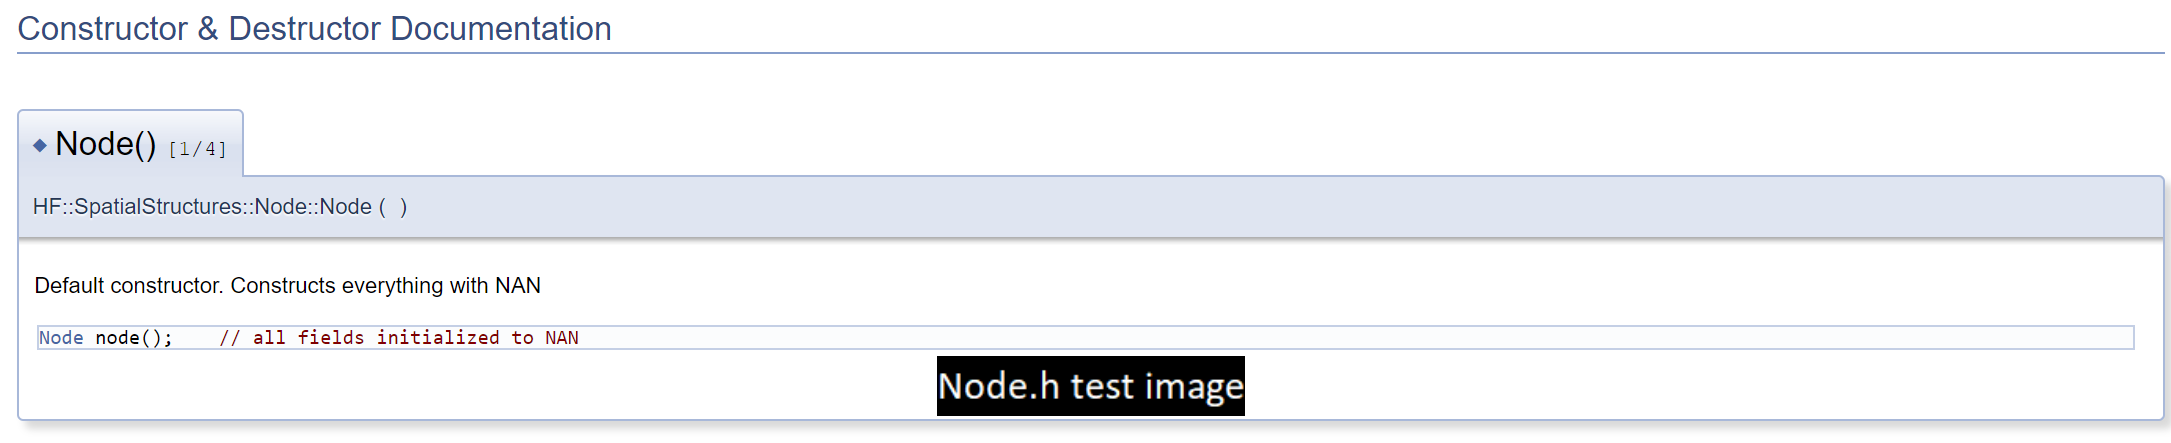
Task: Click the diamond permalink icon beside Node()
Action: [40, 146]
